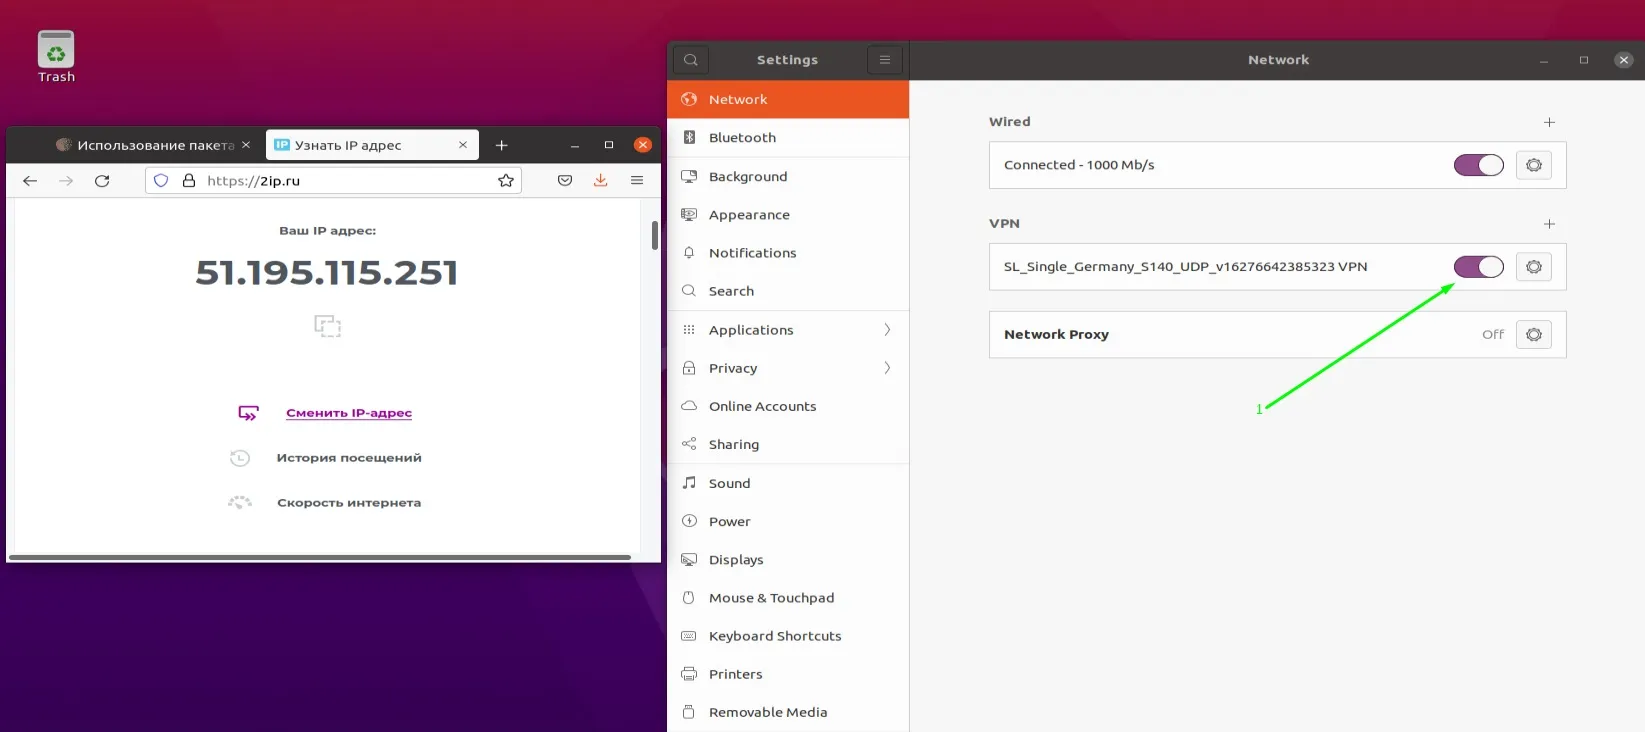
Task: Open Search settings panel
Action: [x=788, y=291]
